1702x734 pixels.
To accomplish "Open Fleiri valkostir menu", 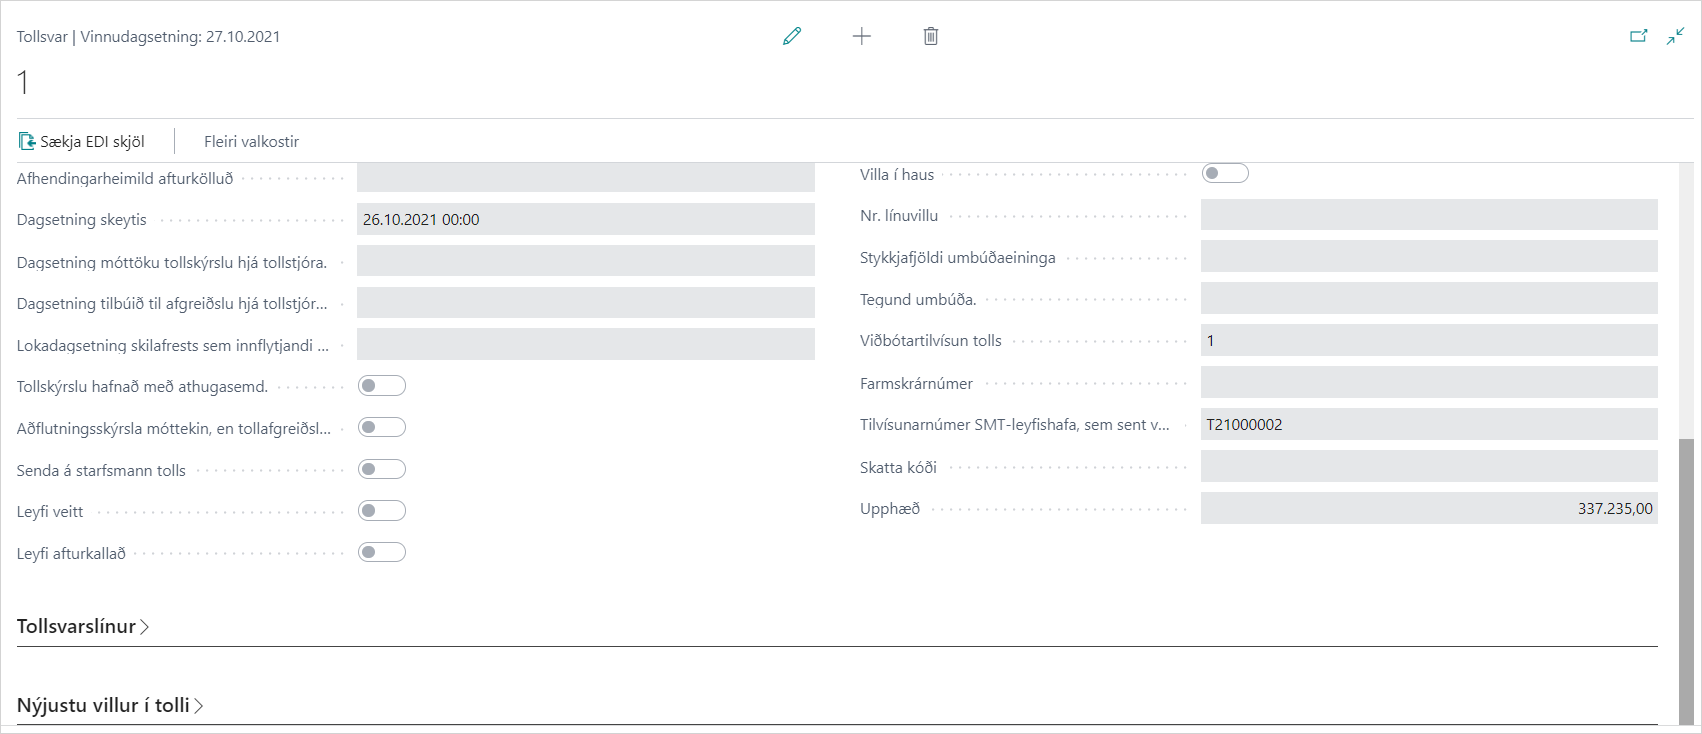I will (x=251, y=142).
